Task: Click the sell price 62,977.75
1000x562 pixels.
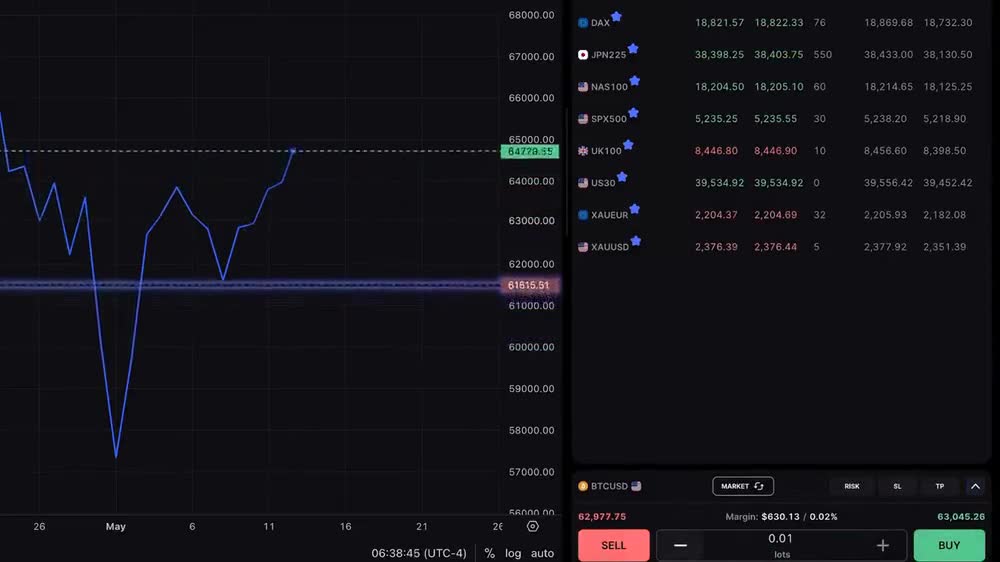Action: click(x=602, y=517)
